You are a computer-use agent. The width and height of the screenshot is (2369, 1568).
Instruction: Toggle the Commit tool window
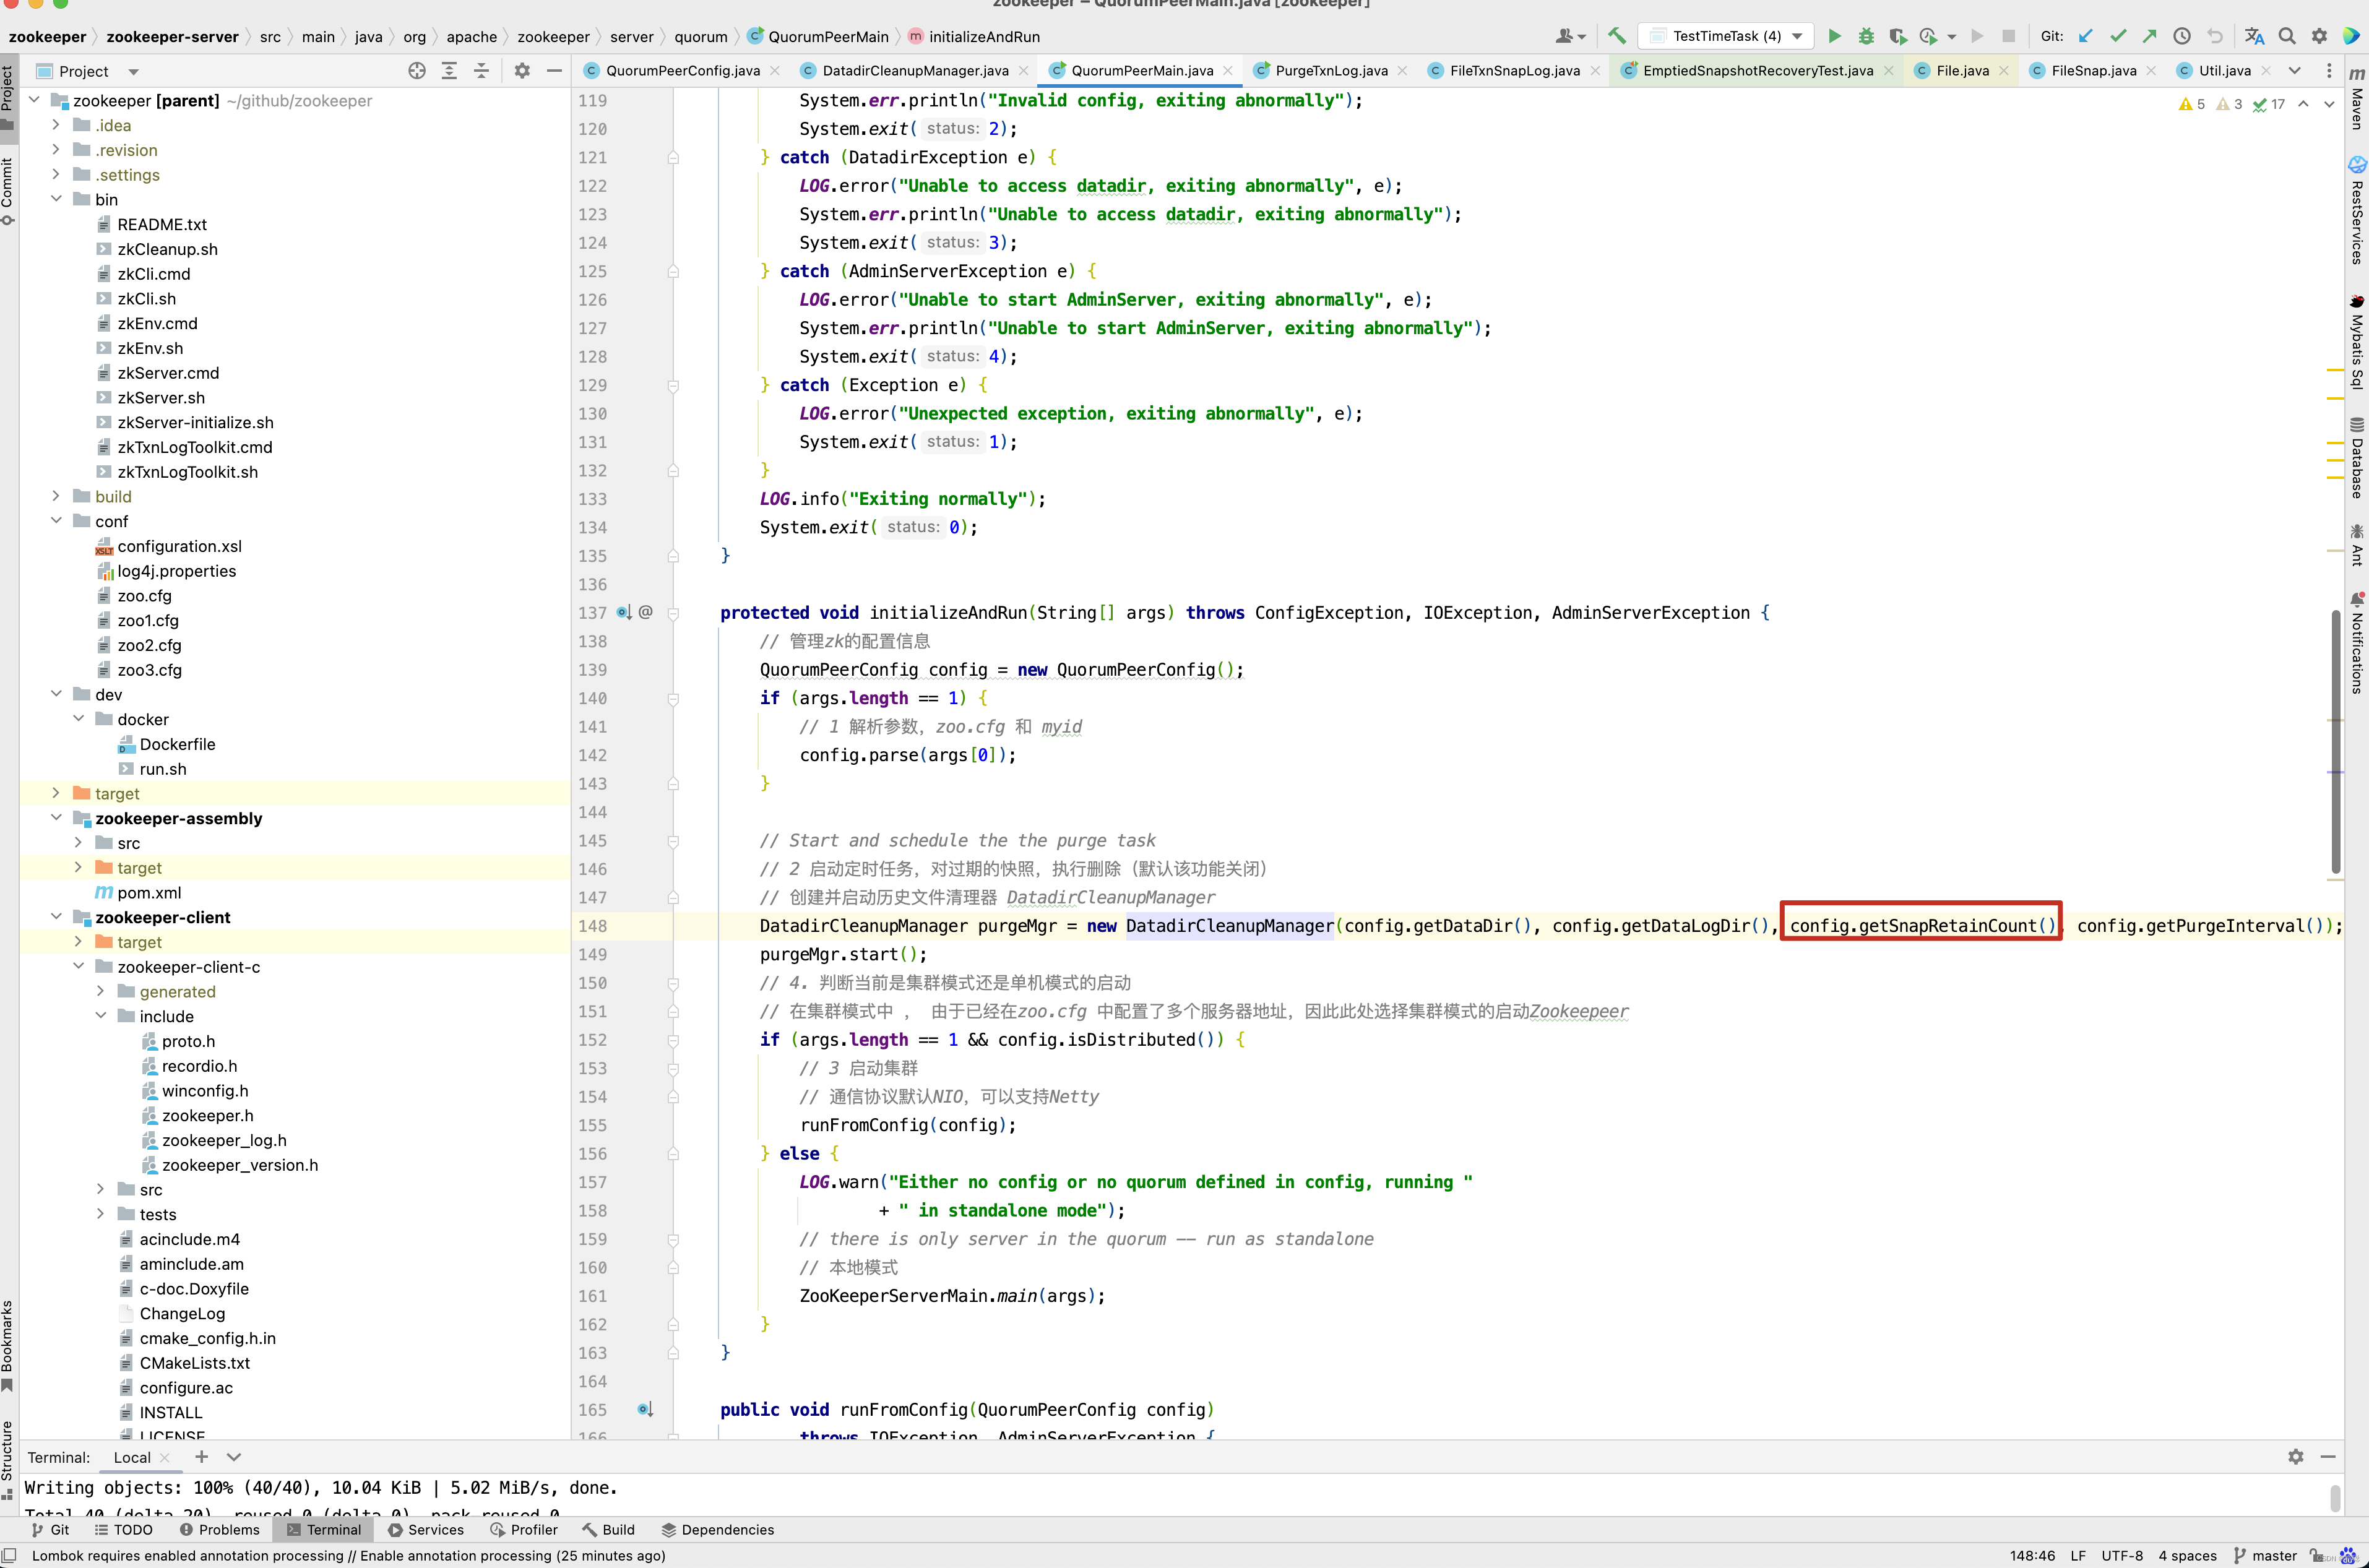coord(8,191)
